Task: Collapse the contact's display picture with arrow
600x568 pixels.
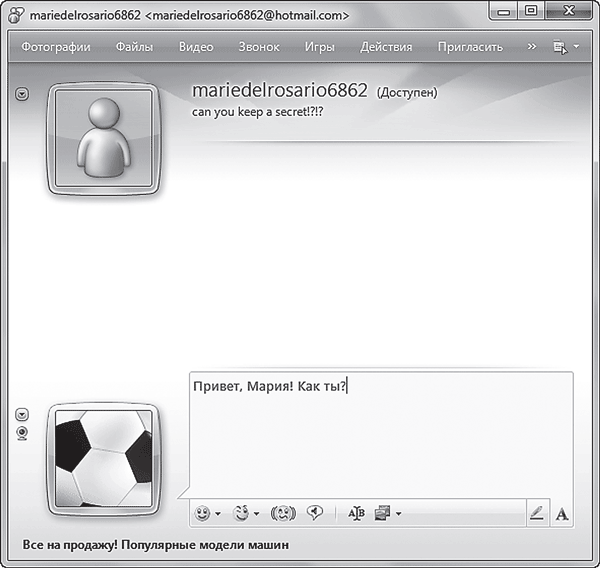Action: point(23,93)
